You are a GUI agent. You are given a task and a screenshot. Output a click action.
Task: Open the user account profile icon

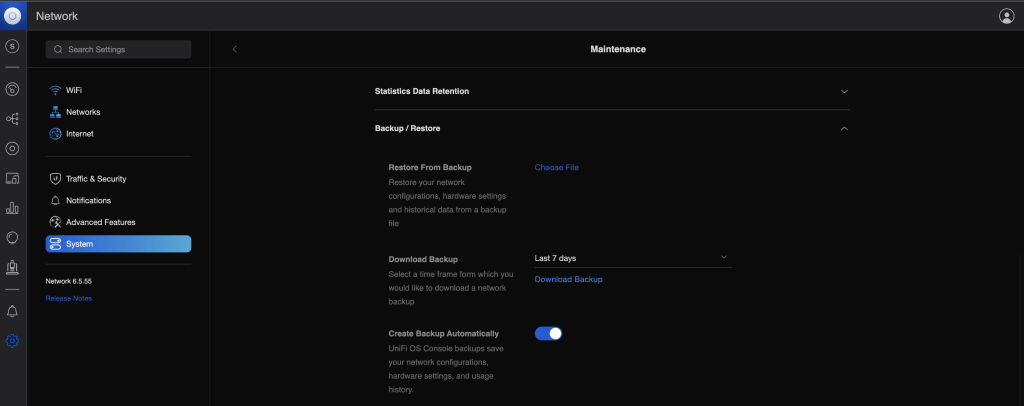pos(1006,16)
